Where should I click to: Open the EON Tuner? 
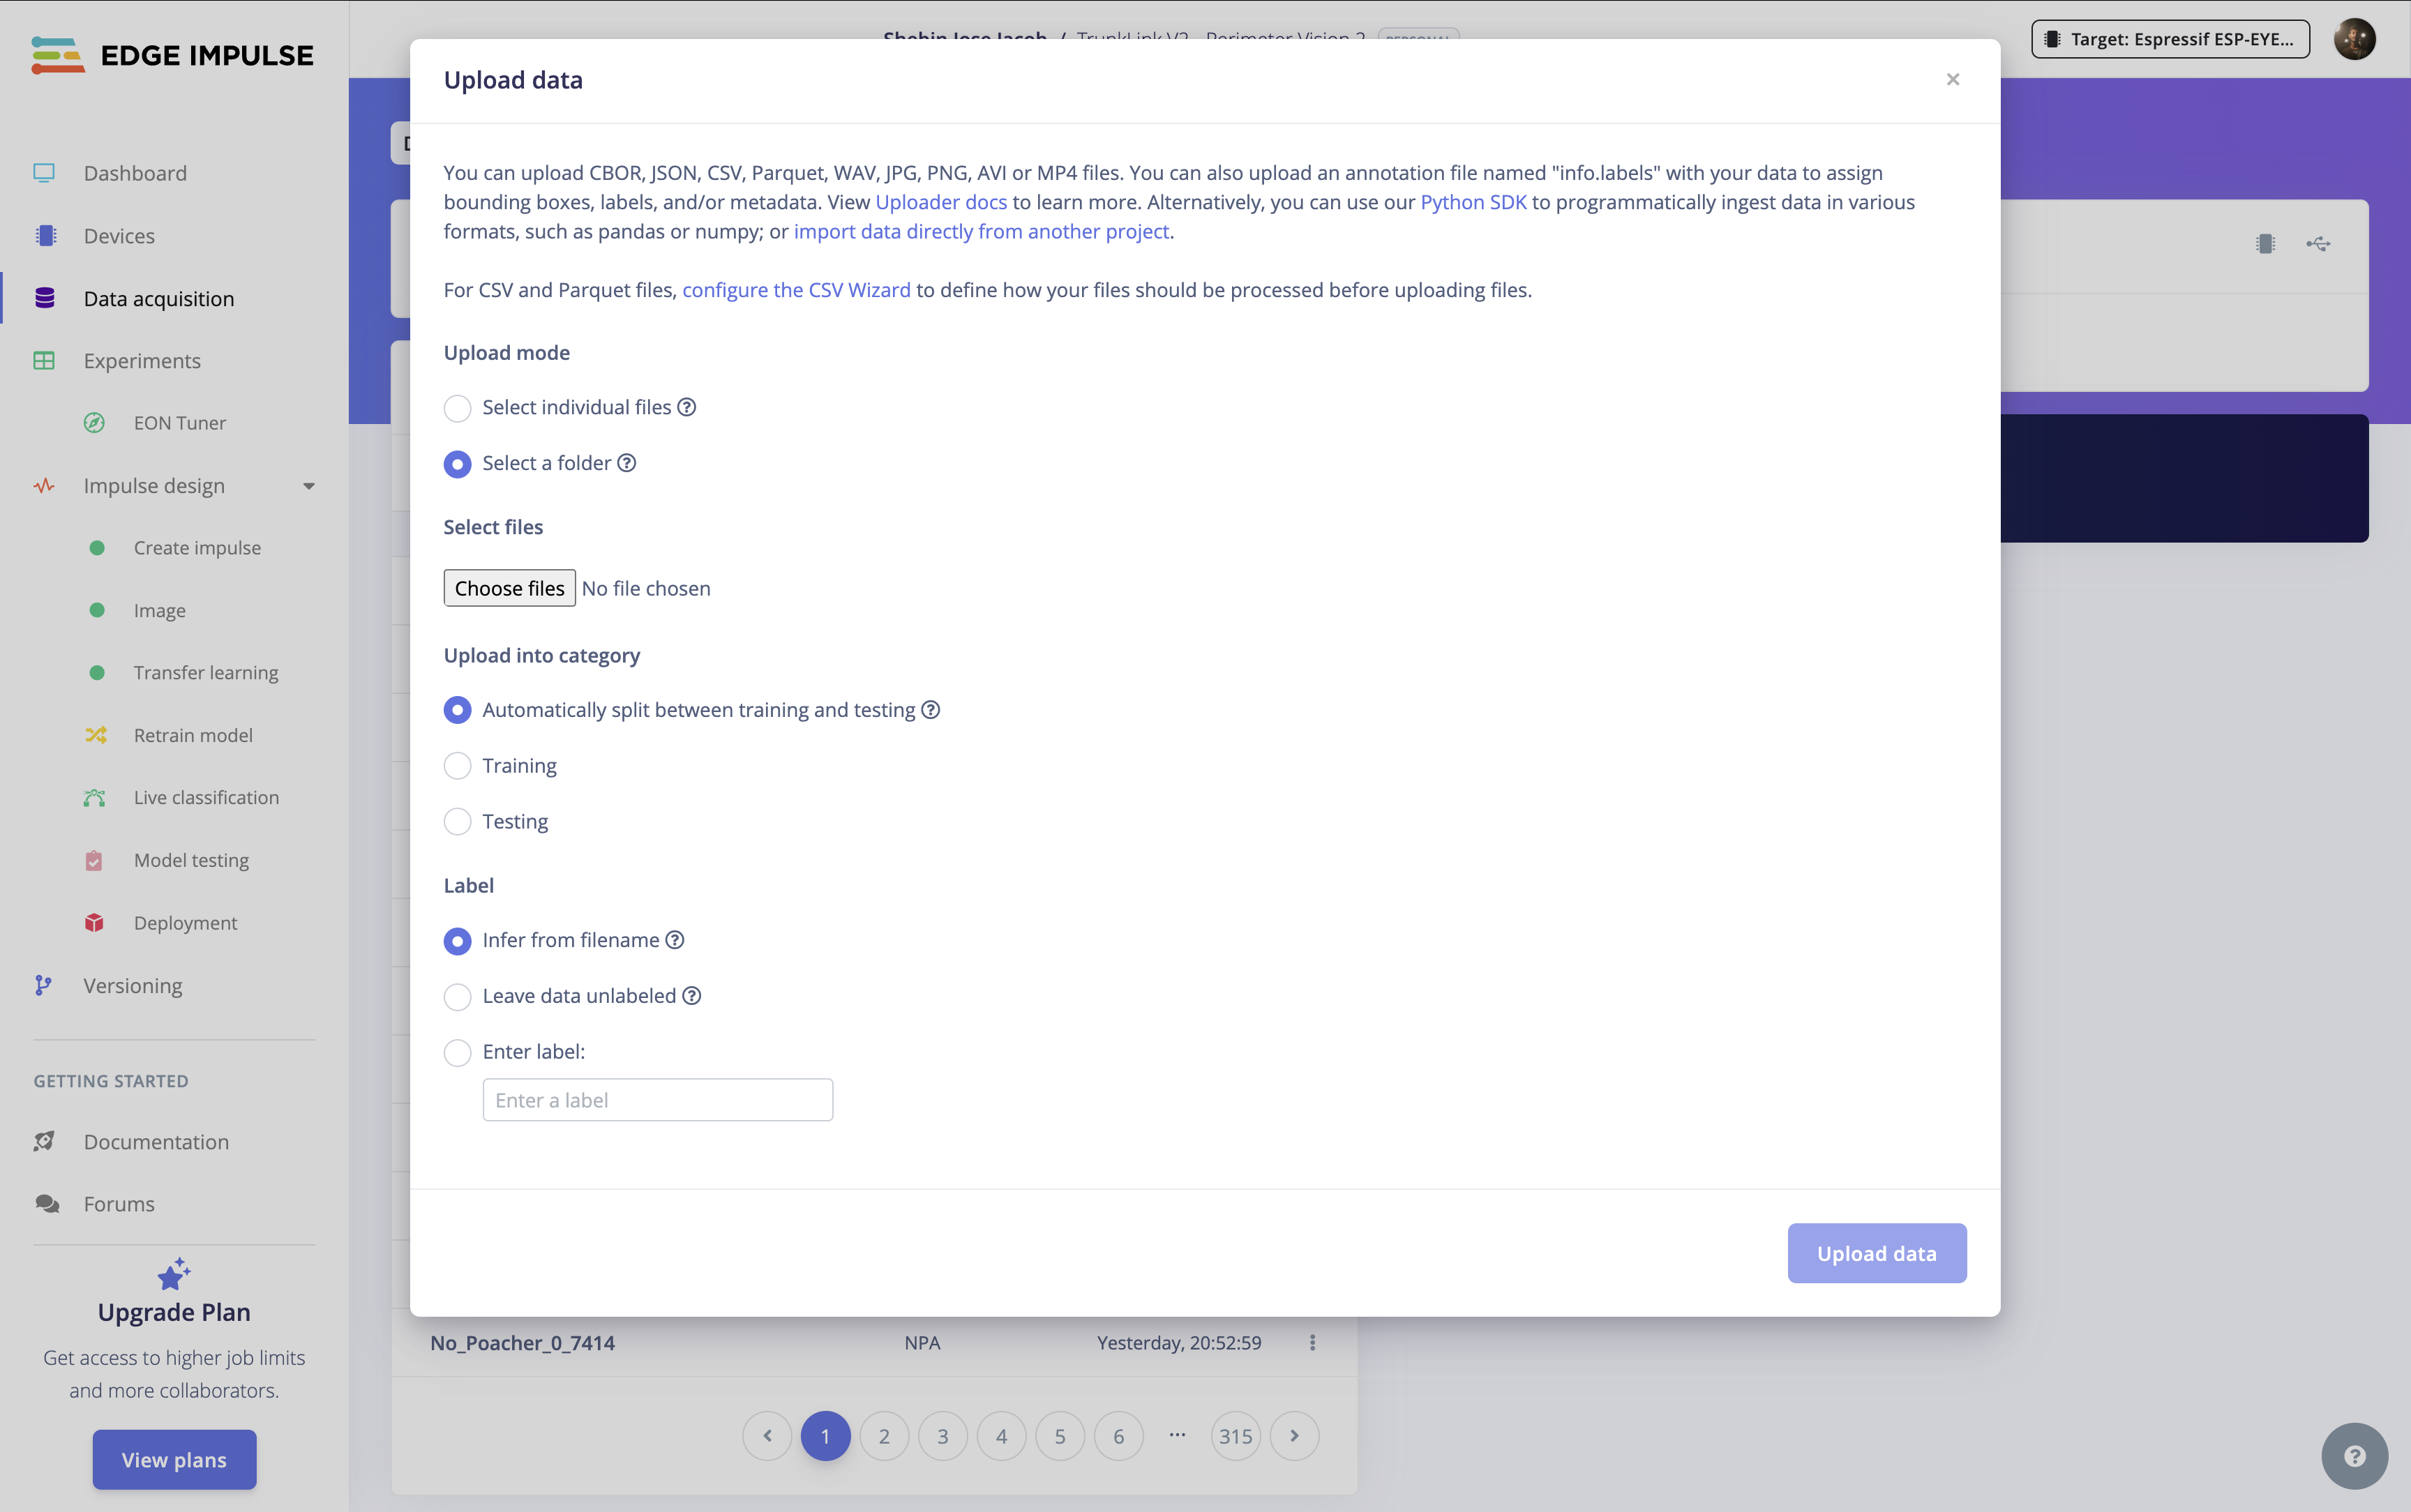(179, 422)
